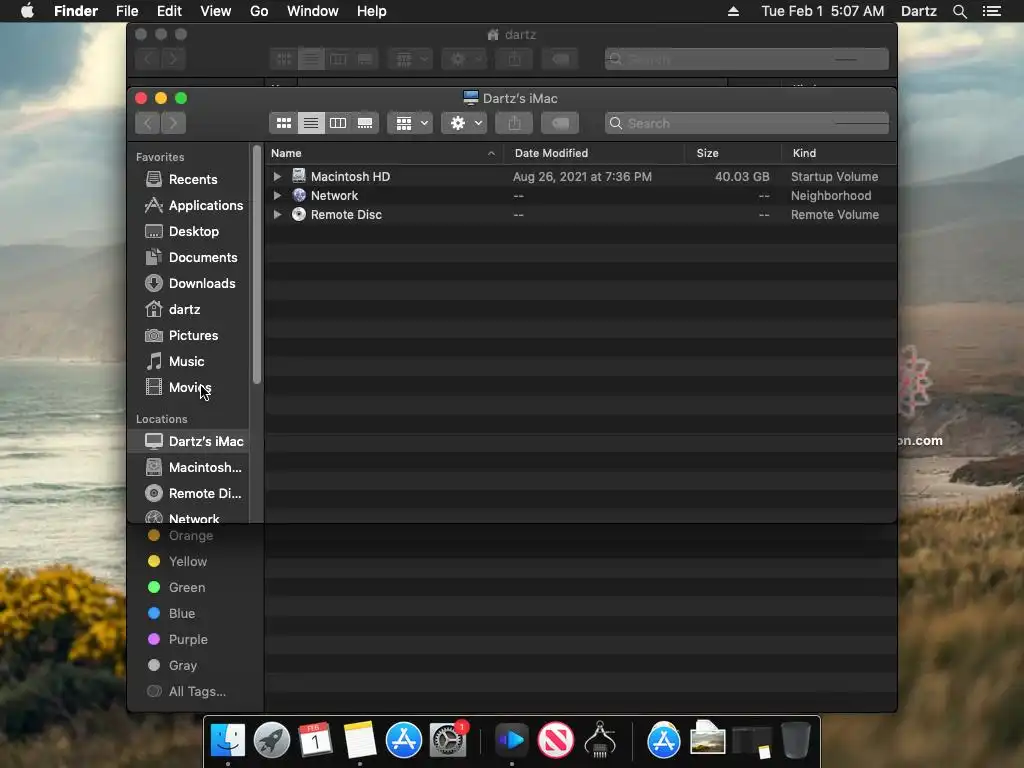
Task: Switch to column view in Dartz's iMac toolbar
Action: (x=338, y=123)
